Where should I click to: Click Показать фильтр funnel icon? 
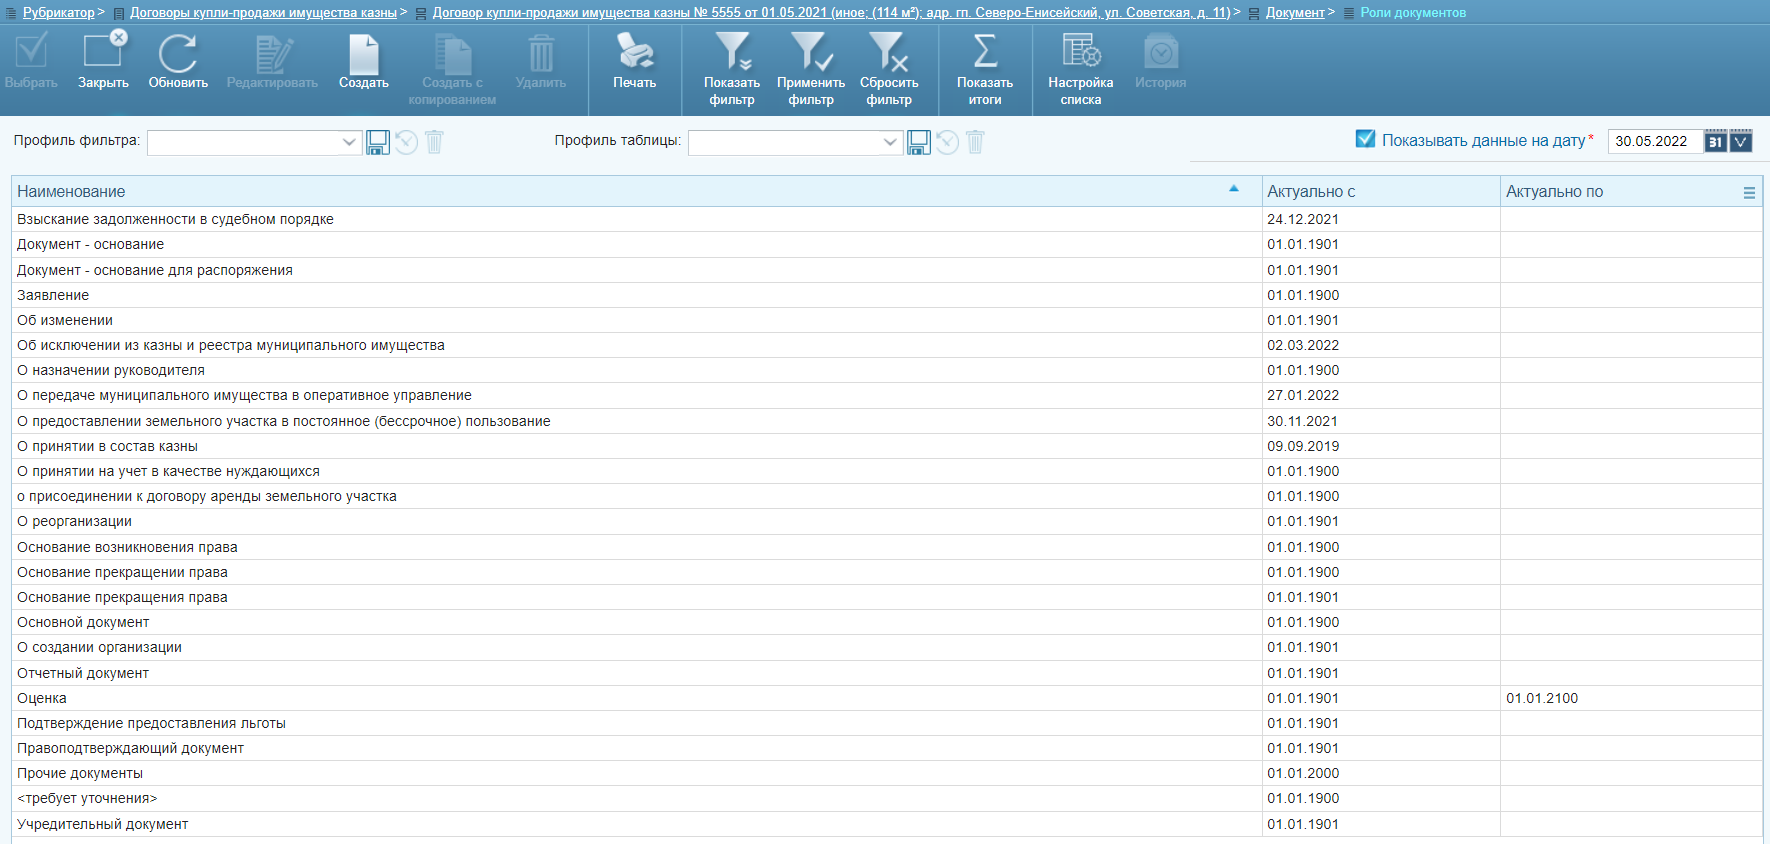[x=732, y=51]
